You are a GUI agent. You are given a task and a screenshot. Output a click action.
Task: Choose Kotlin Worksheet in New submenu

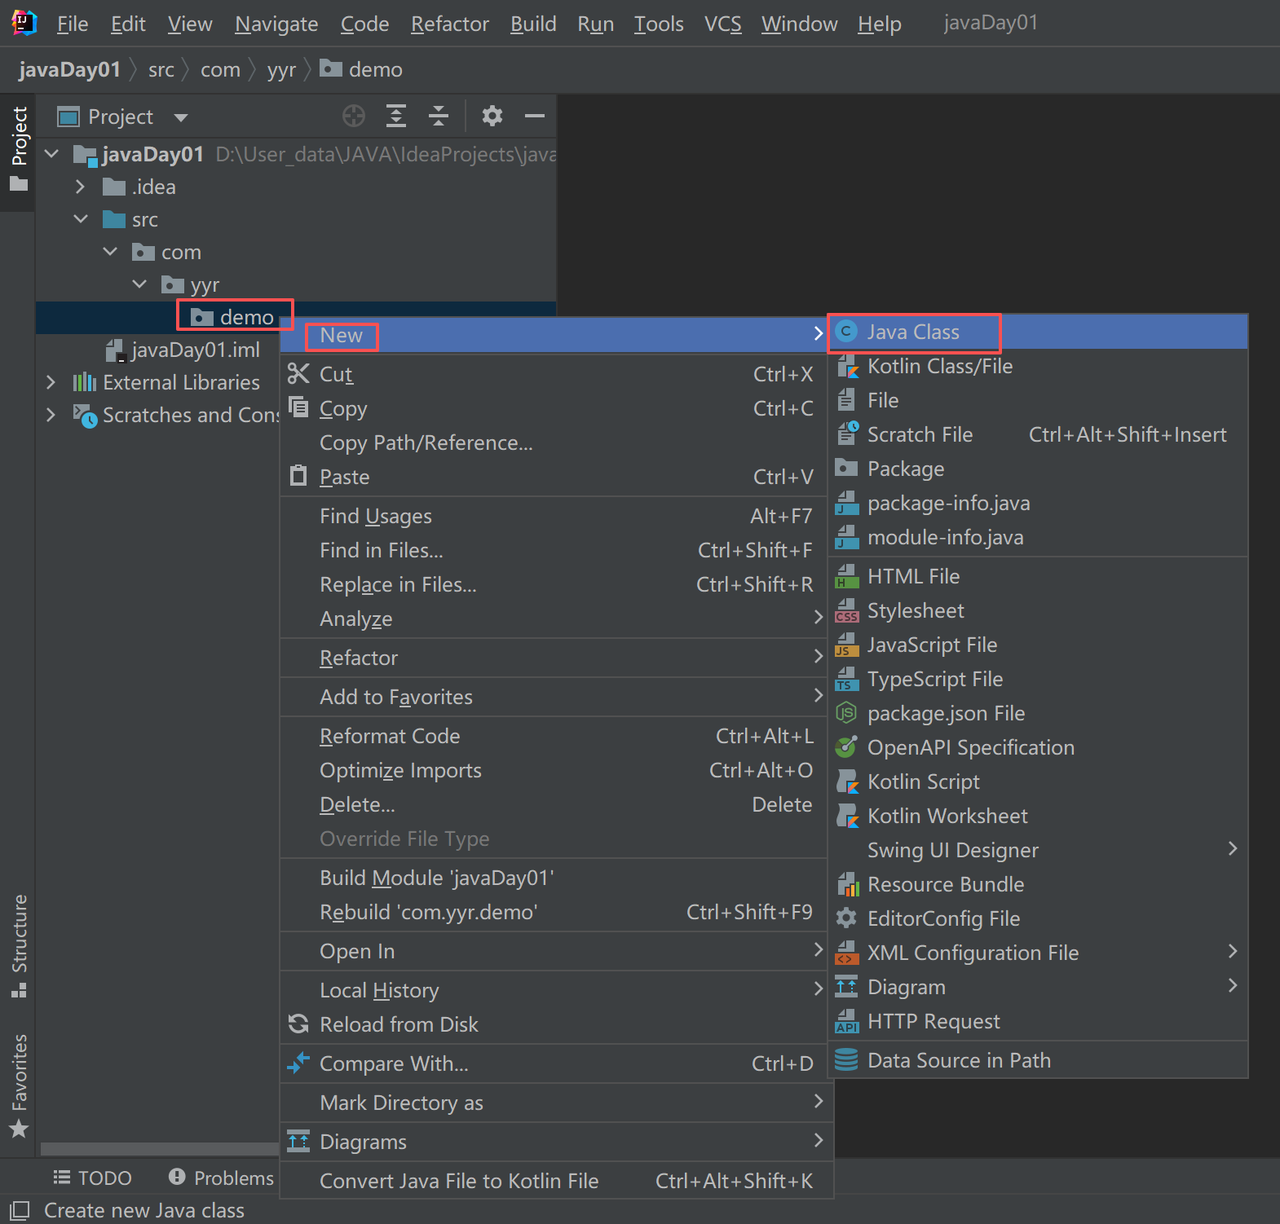[1038, 816]
